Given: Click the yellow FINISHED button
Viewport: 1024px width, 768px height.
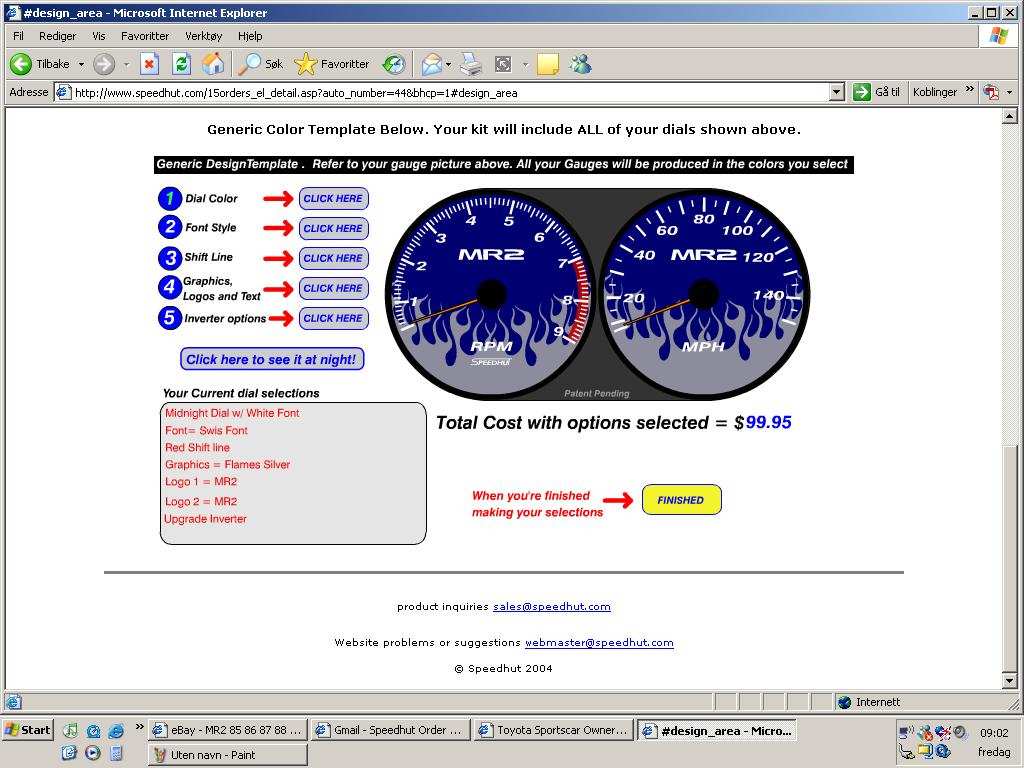Looking at the screenshot, I should pyautogui.click(x=681, y=500).
